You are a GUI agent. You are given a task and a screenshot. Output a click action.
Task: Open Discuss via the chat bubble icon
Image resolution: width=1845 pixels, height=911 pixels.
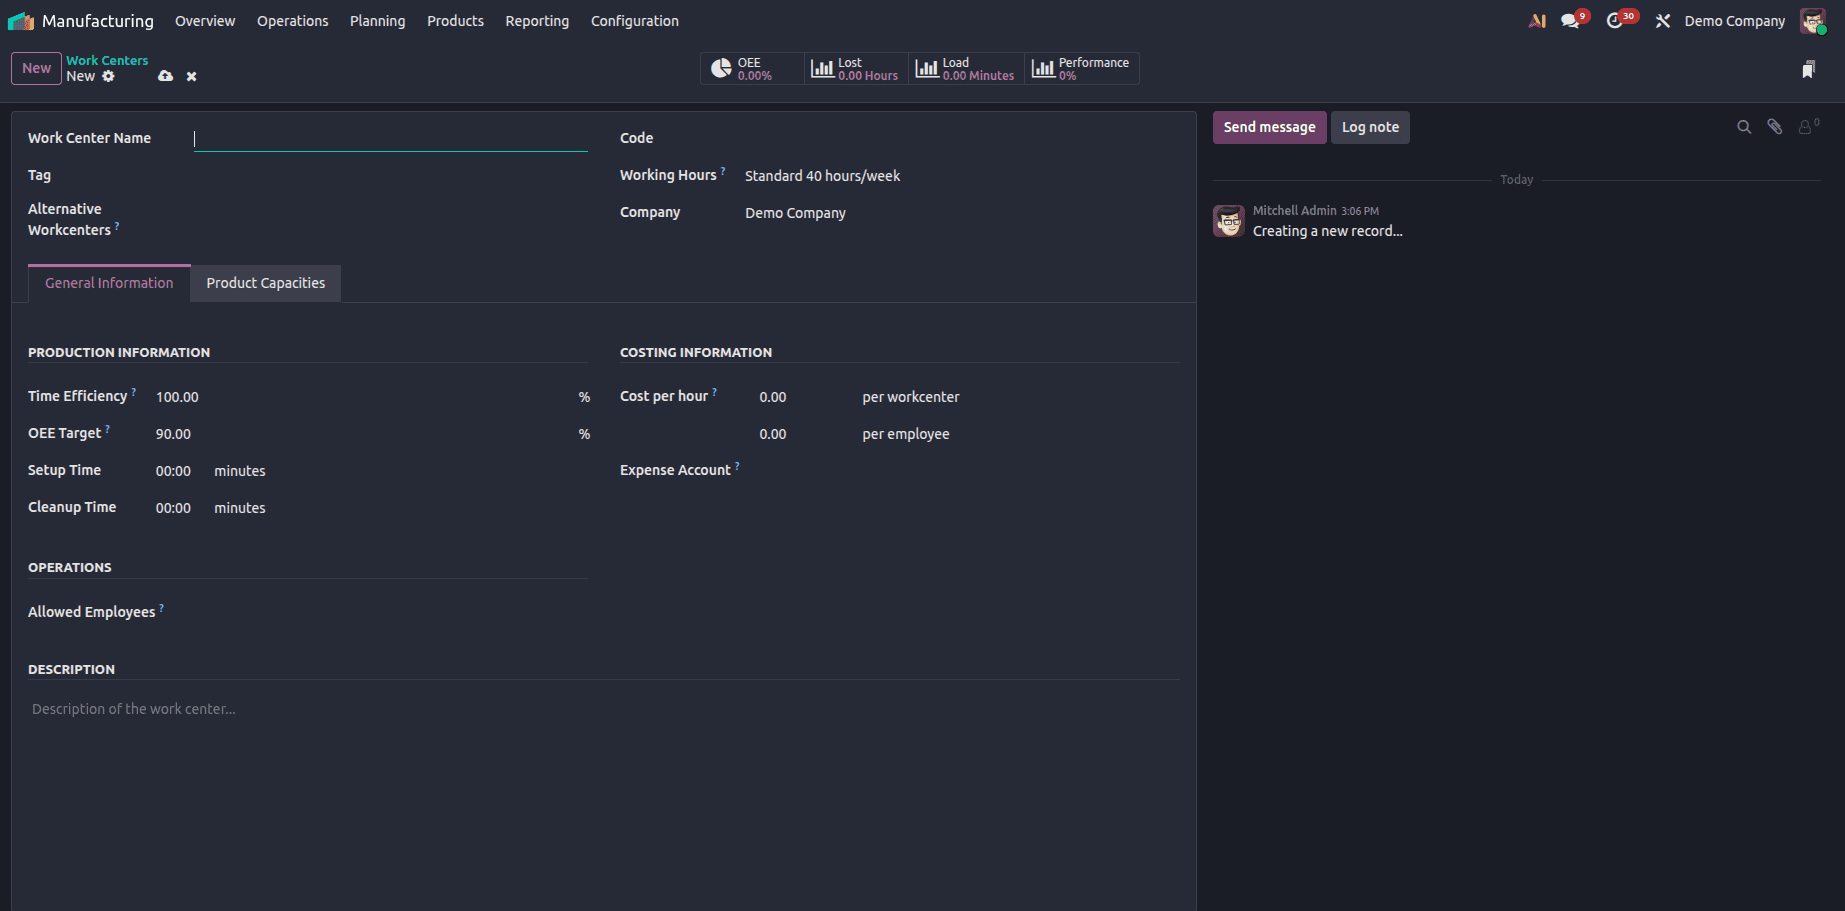1569,20
